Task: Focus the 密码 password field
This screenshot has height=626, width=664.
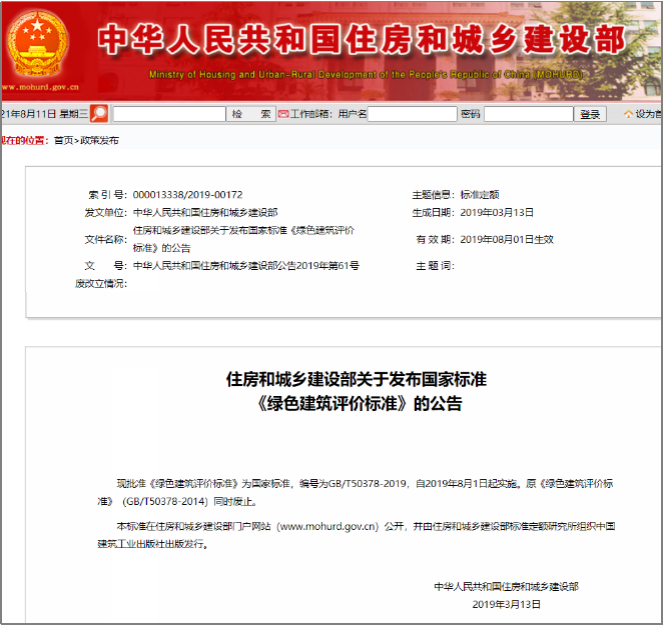Action: click(x=528, y=114)
